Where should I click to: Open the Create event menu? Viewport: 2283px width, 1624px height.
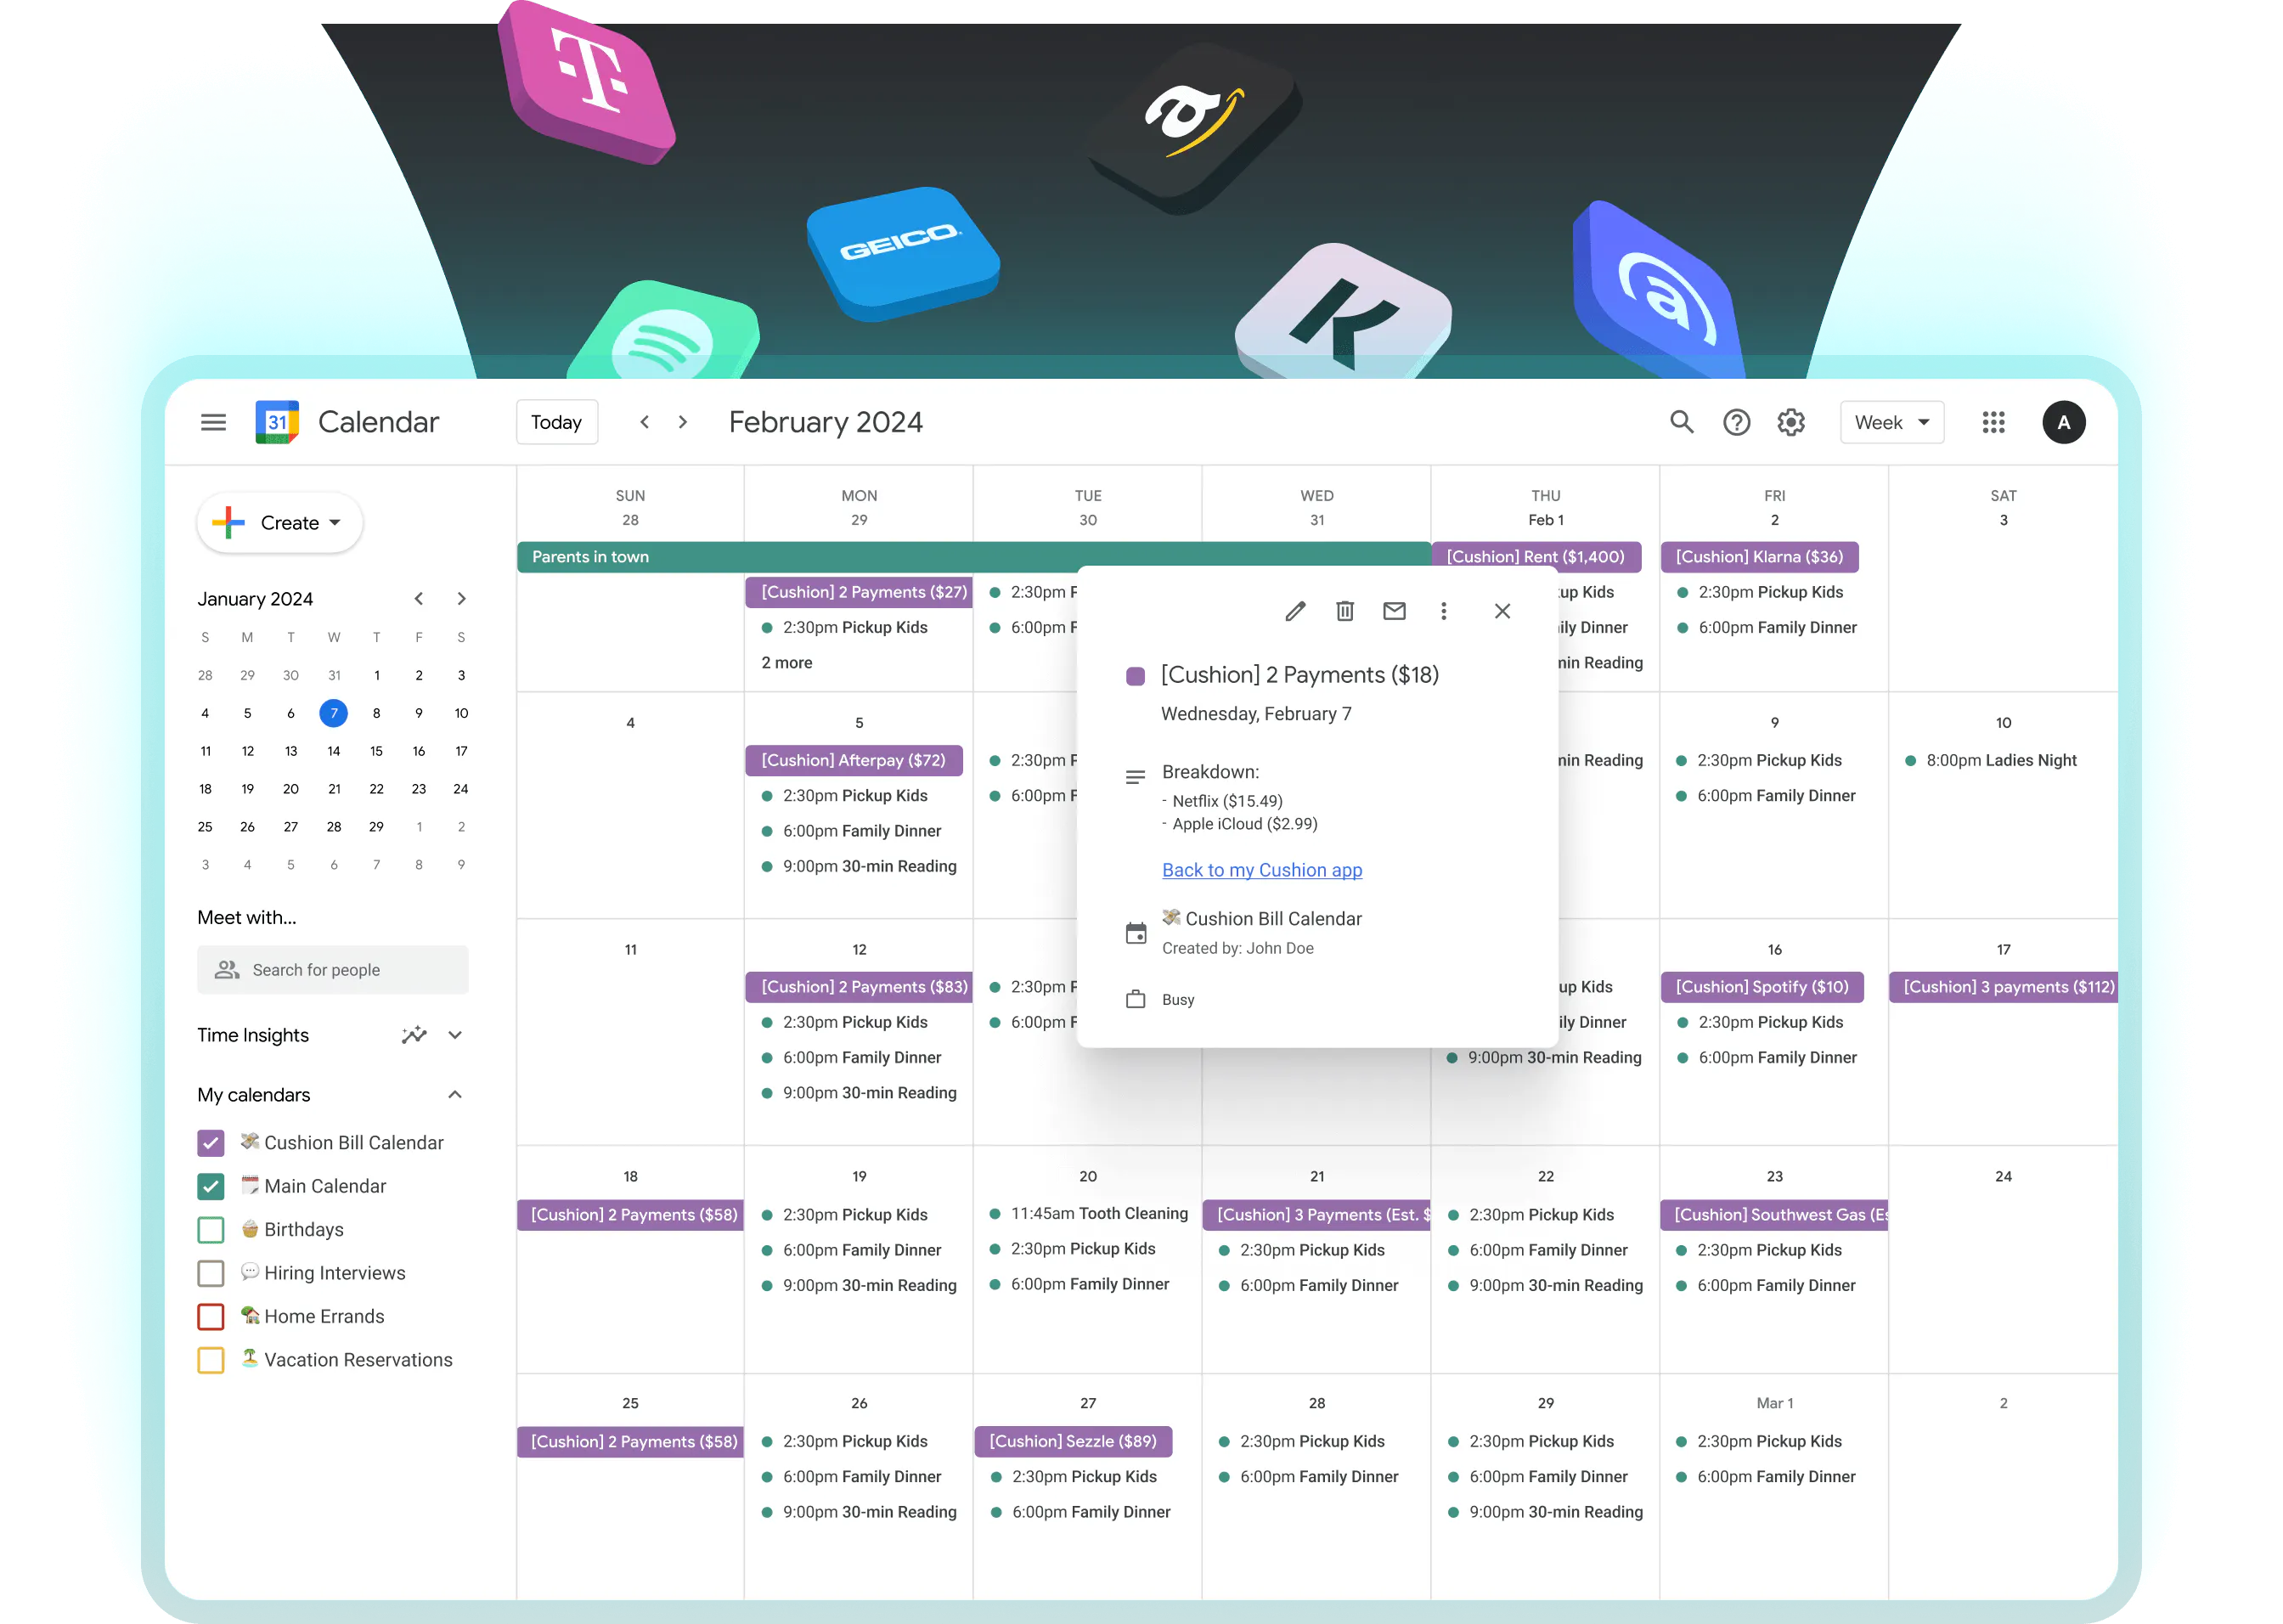point(283,522)
